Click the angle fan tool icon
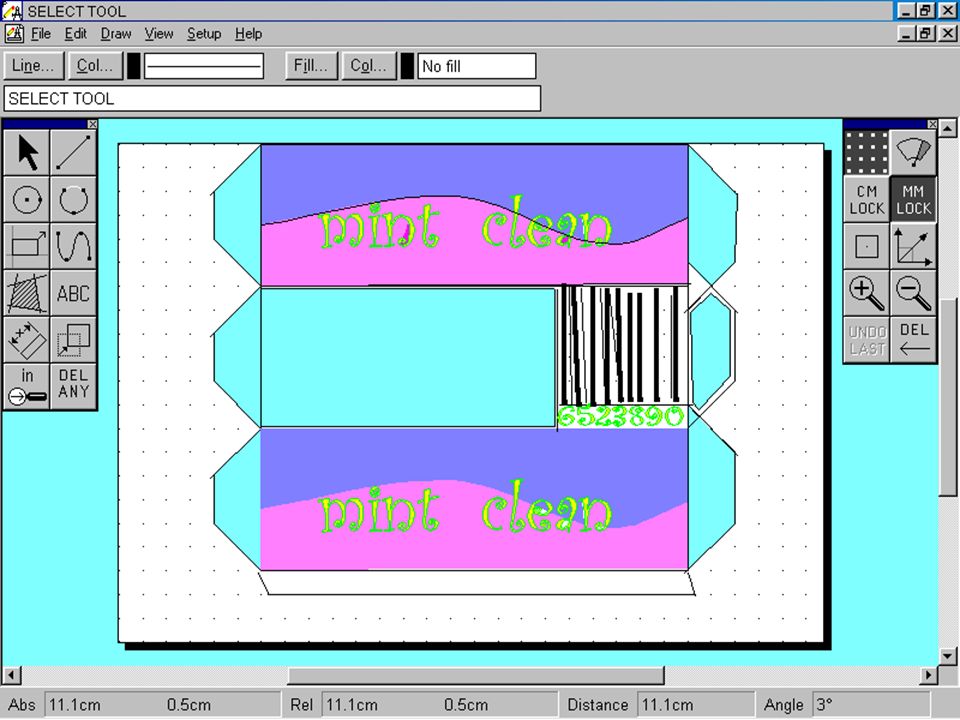Viewport: 960px width, 720px height. [913, 152]
